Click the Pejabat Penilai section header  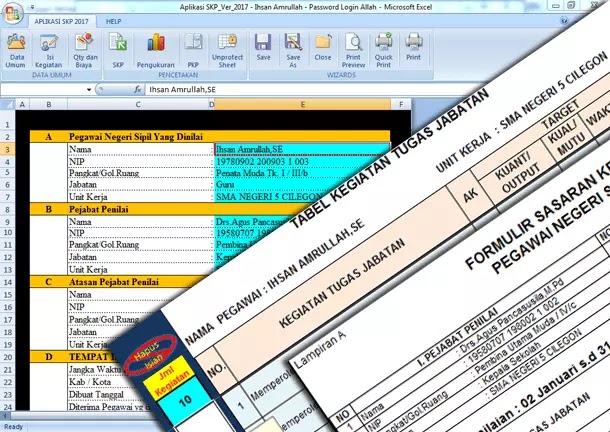point(99,209)
